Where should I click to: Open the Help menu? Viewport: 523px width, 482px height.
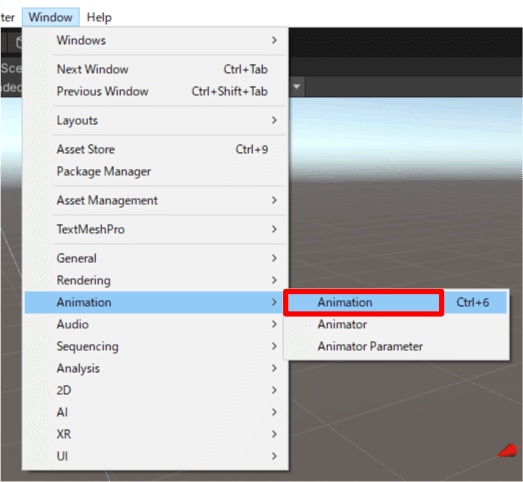click(x=99, y=17)
